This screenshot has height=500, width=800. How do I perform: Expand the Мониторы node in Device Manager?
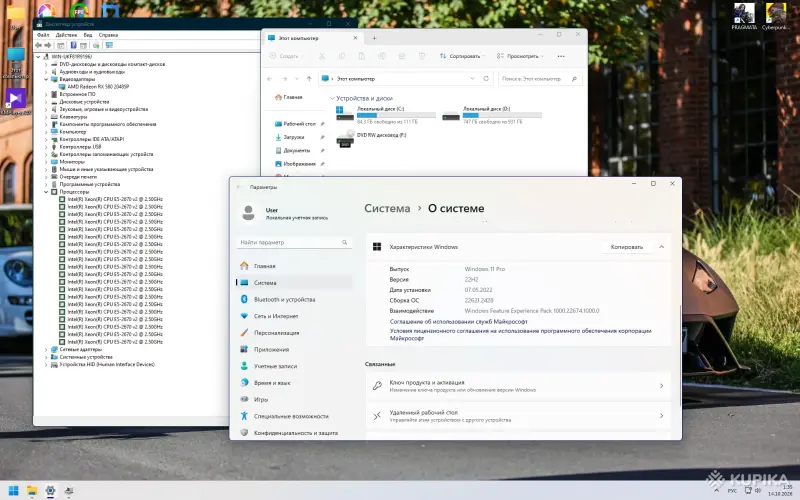coord(46,162)
